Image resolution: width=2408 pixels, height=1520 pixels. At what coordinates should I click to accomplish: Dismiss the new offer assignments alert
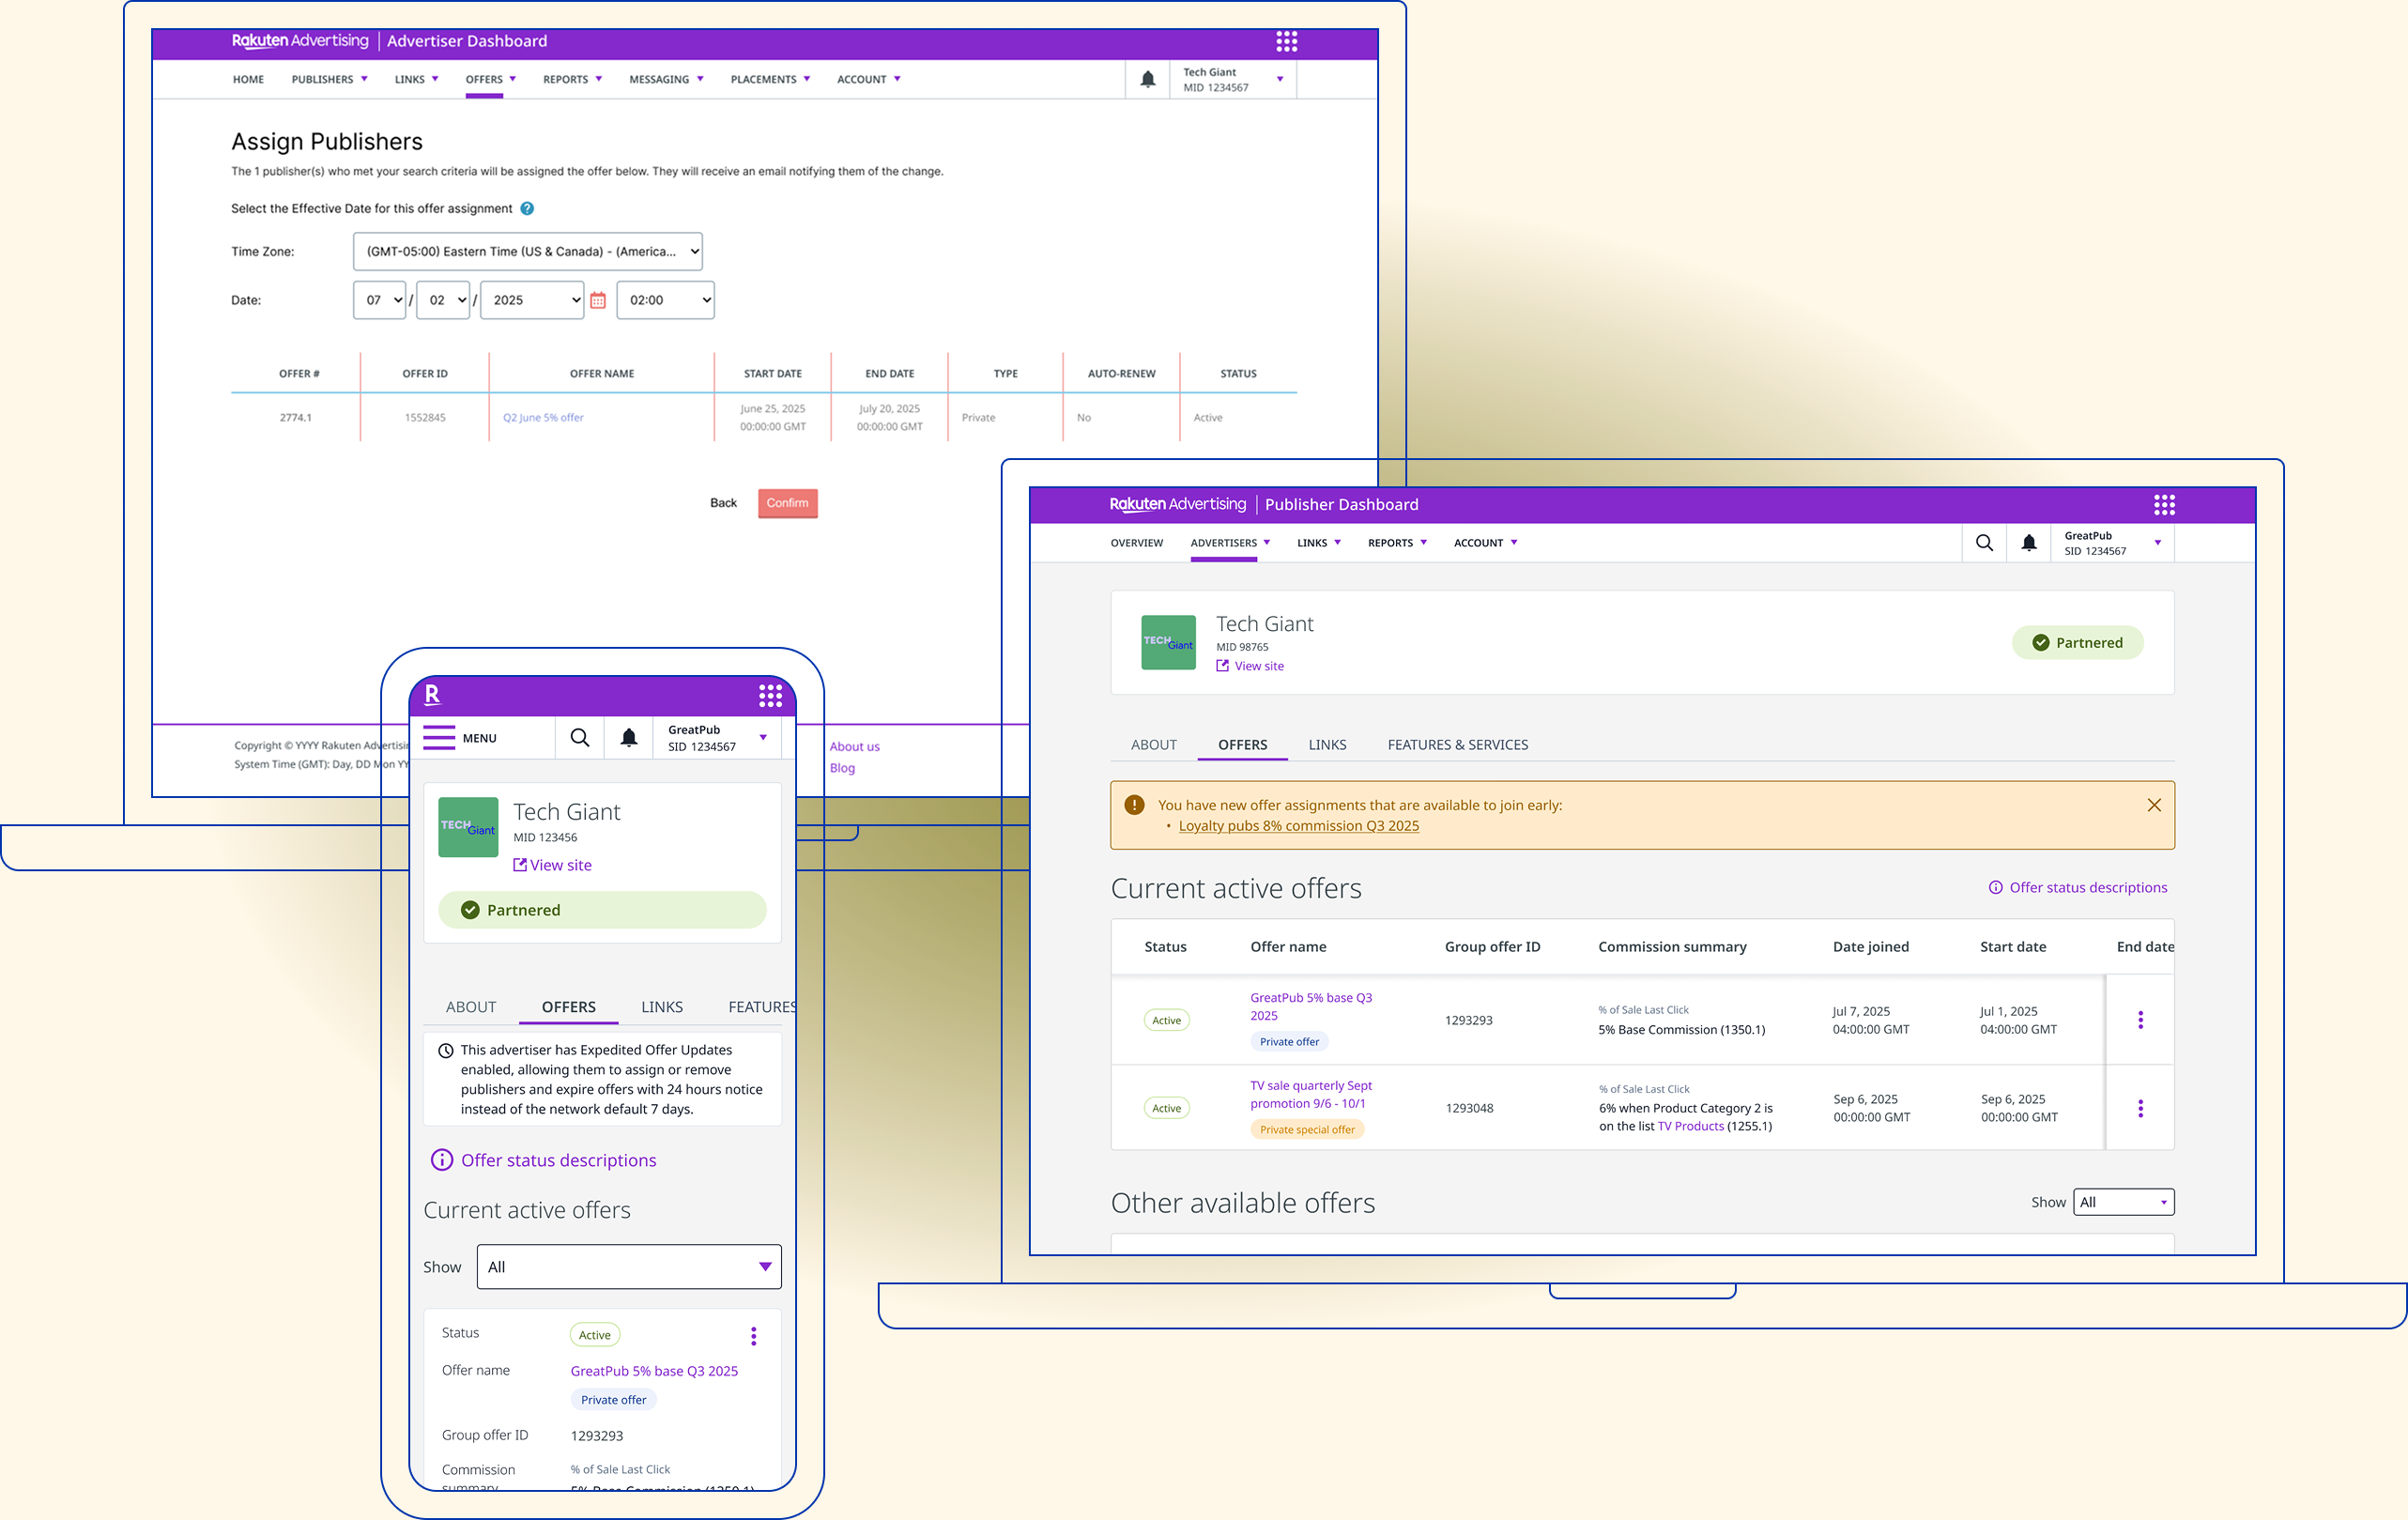(x=2154, y=805)
